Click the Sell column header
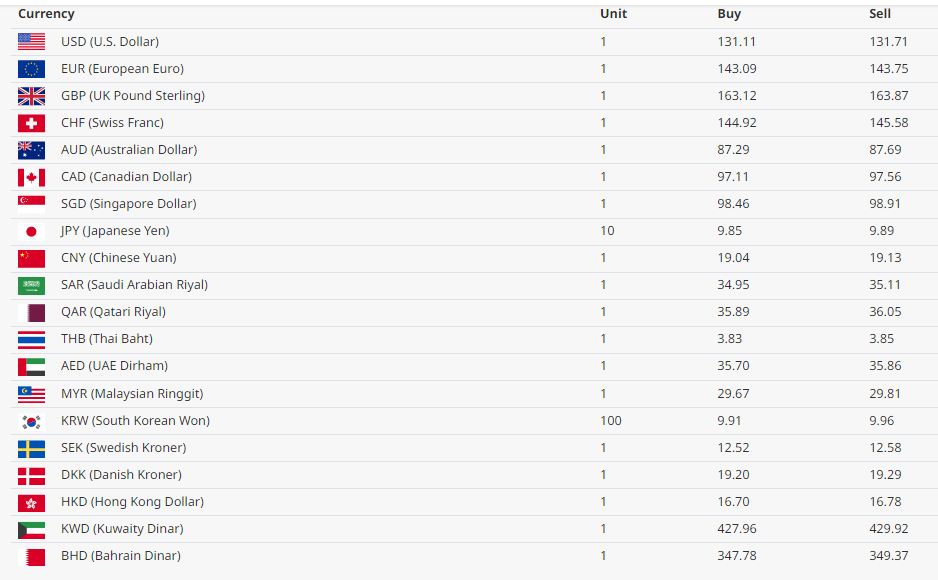 point(880,14)
